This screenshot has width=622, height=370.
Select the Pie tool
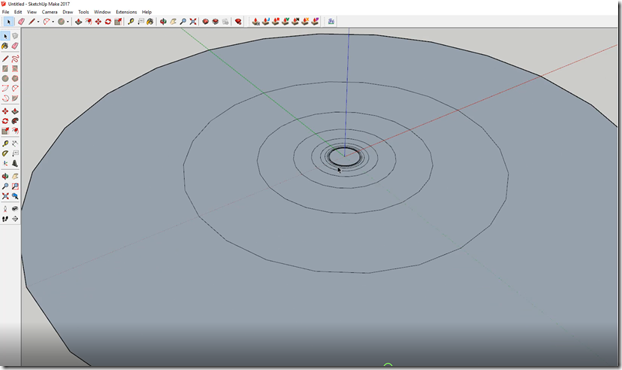tap(15, 98)
